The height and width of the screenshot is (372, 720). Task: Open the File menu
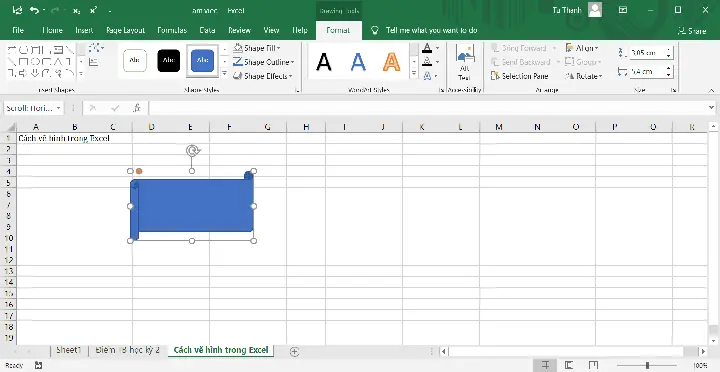click(x=18, y=30)
